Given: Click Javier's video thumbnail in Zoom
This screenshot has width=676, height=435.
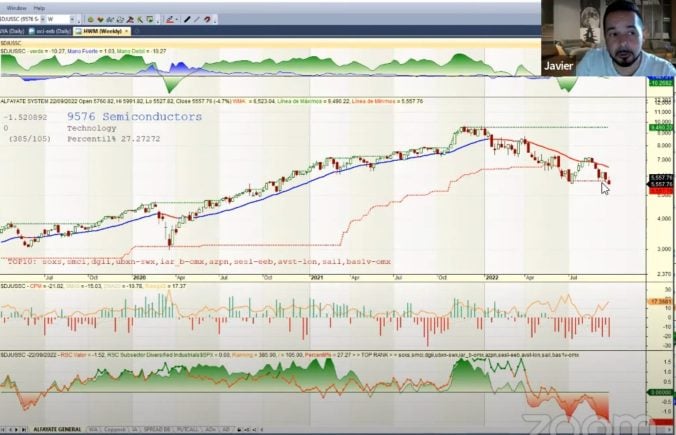Looking at the screenshot, I should pyautogui.click(x=608, y=38).
